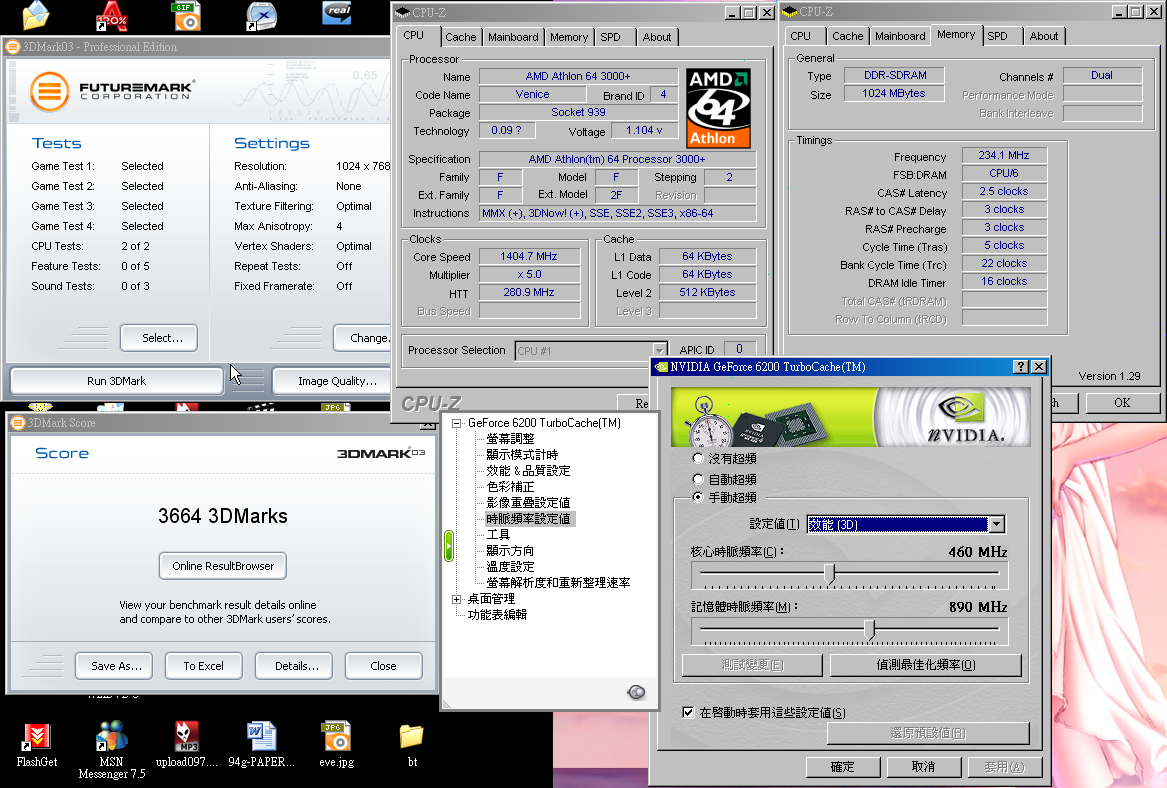Click Online ResultBrowser button

pyautogui.click(x=223, y=566)
